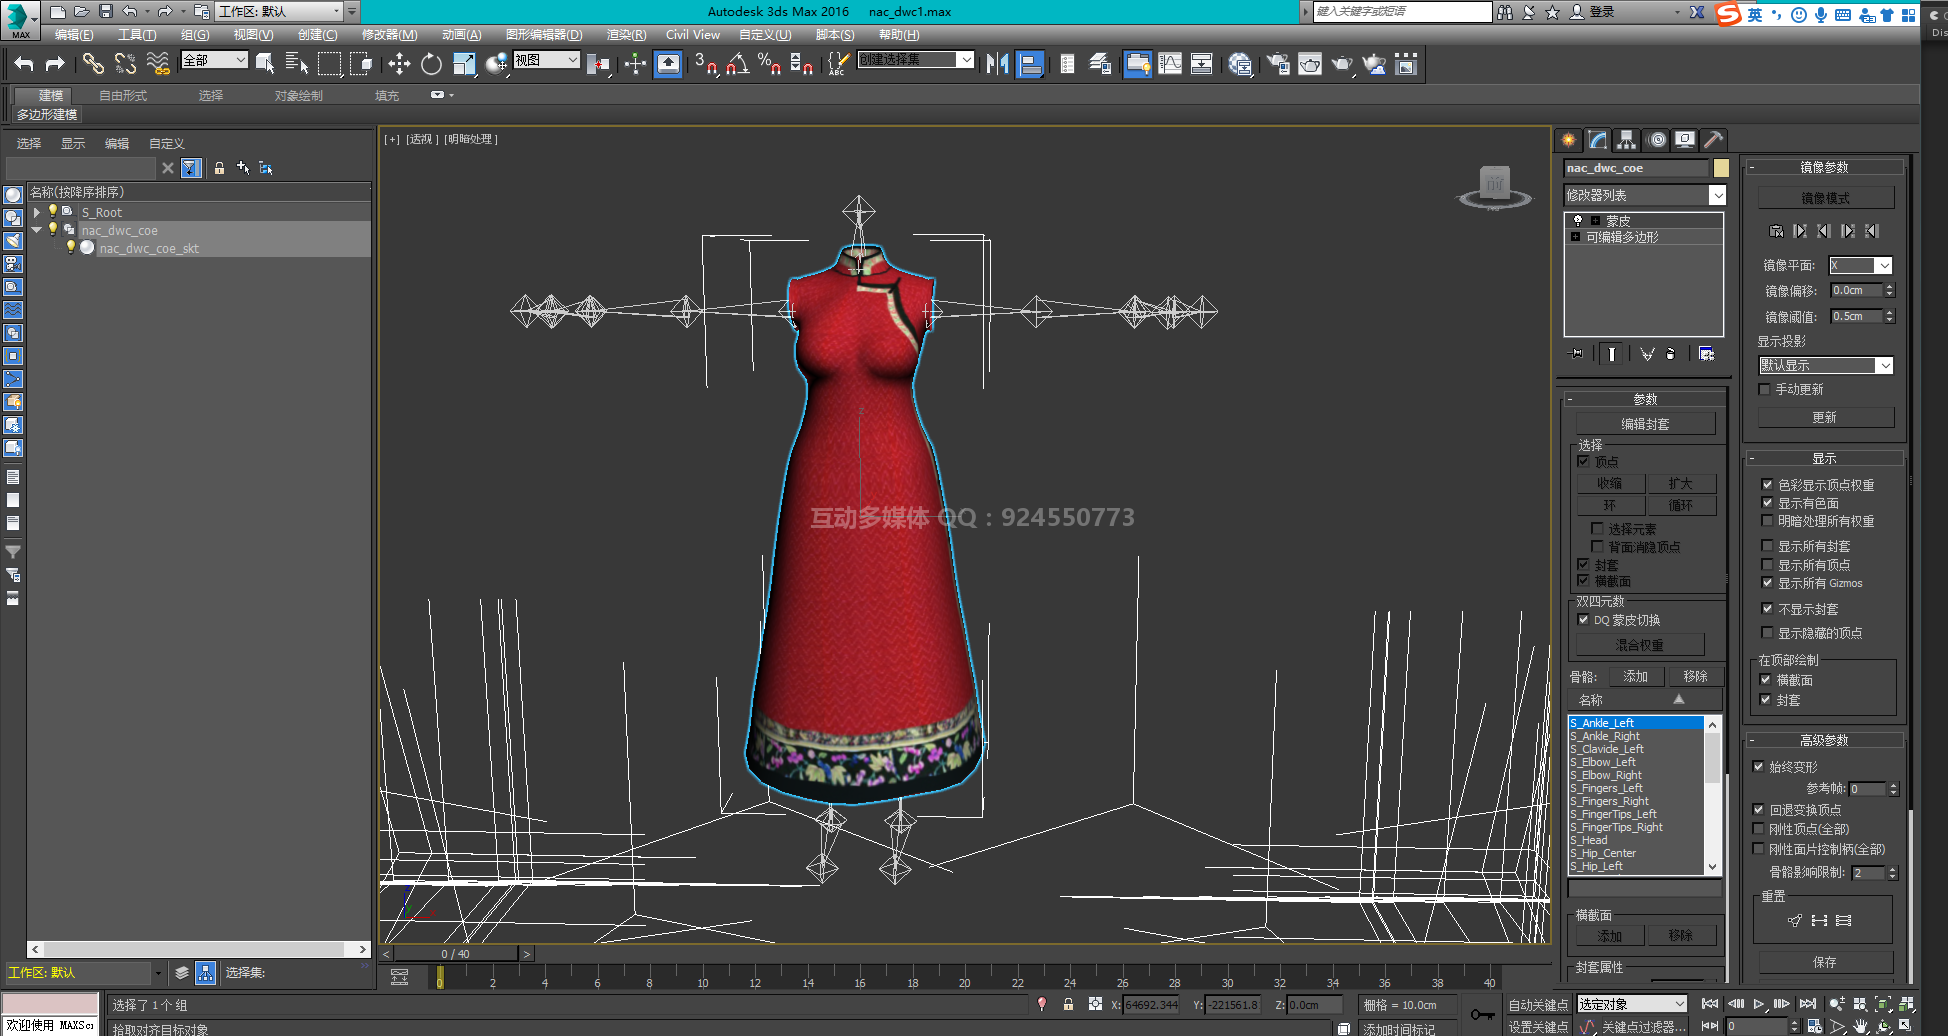Click the Undo arrow in main toolbar

[x=24, y=65]
